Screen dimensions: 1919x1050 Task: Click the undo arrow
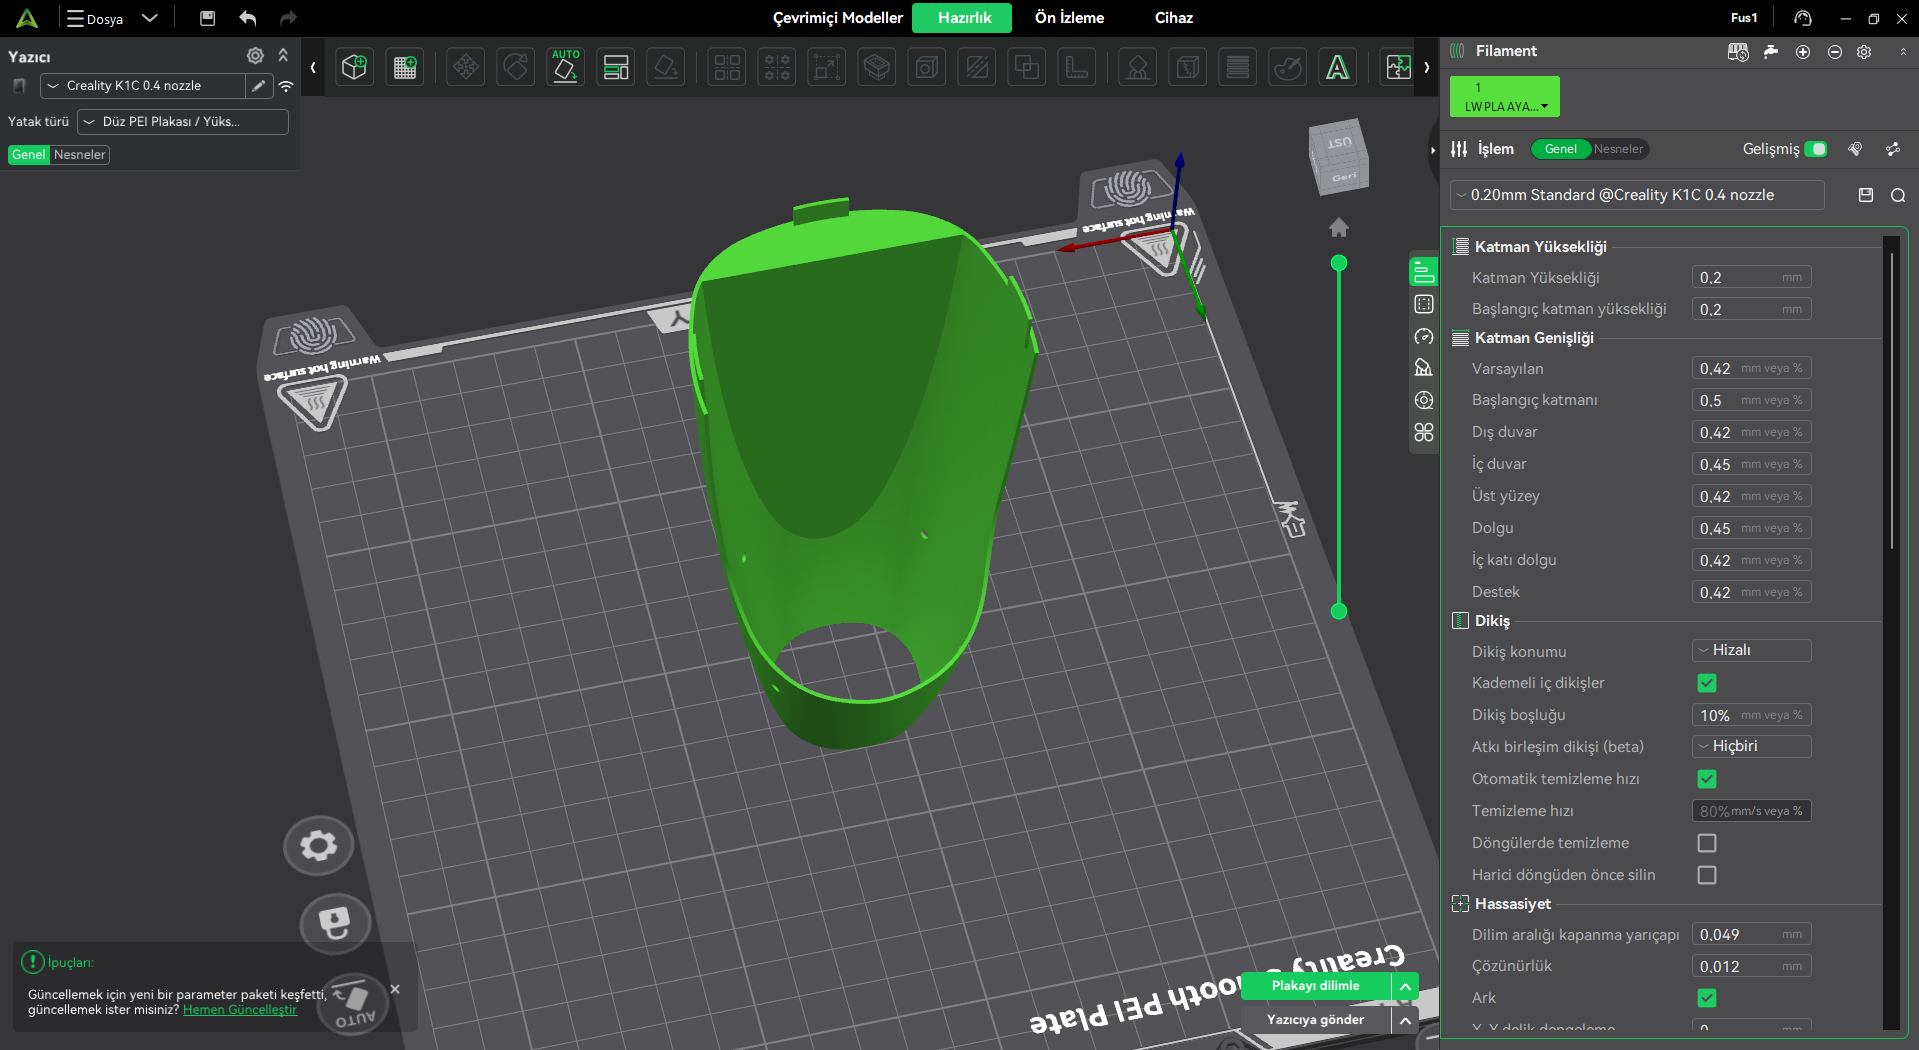click(248, 18)
